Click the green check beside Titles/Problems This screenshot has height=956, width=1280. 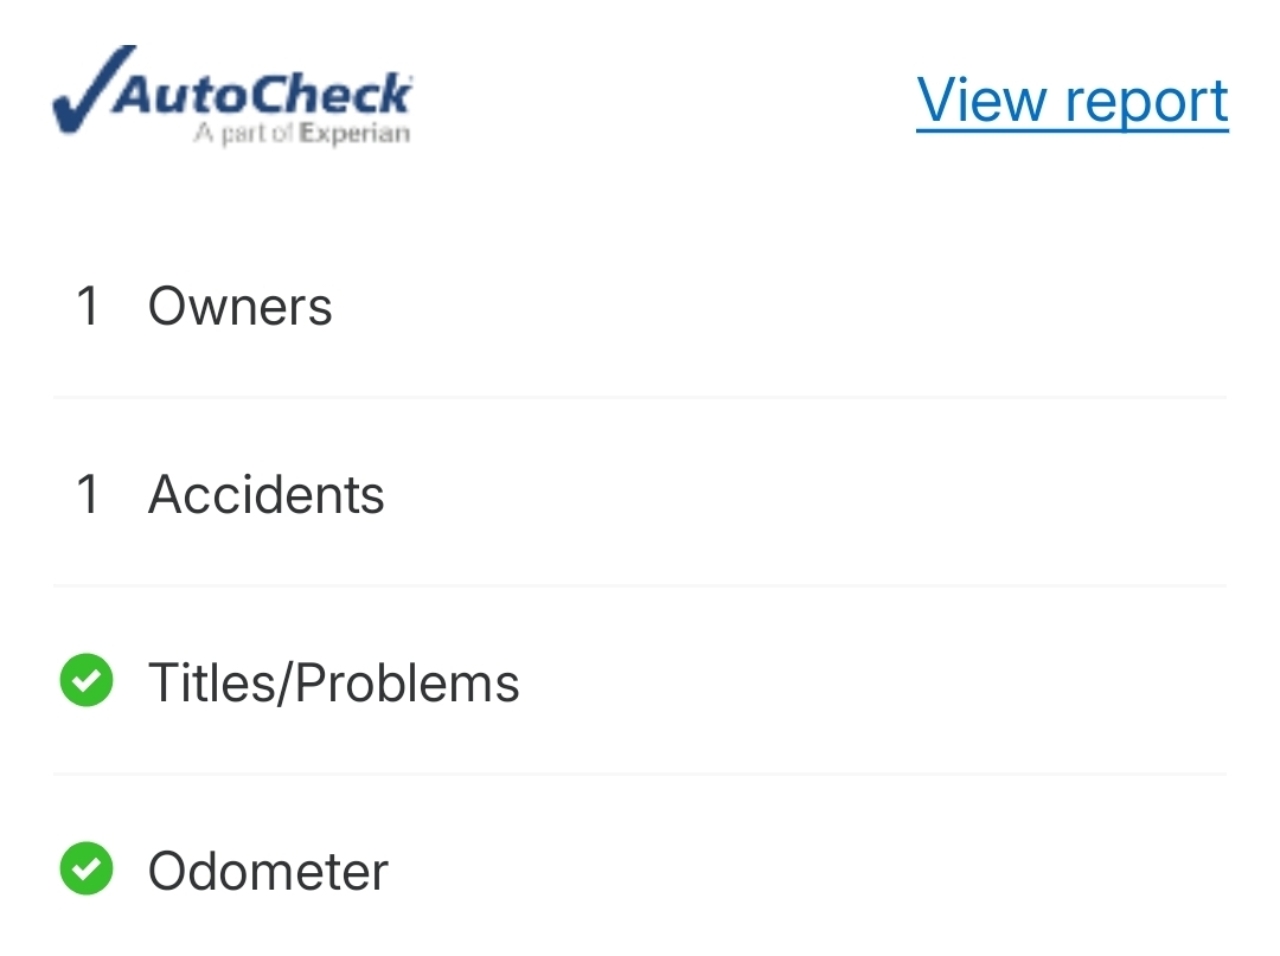click(86, 681)
